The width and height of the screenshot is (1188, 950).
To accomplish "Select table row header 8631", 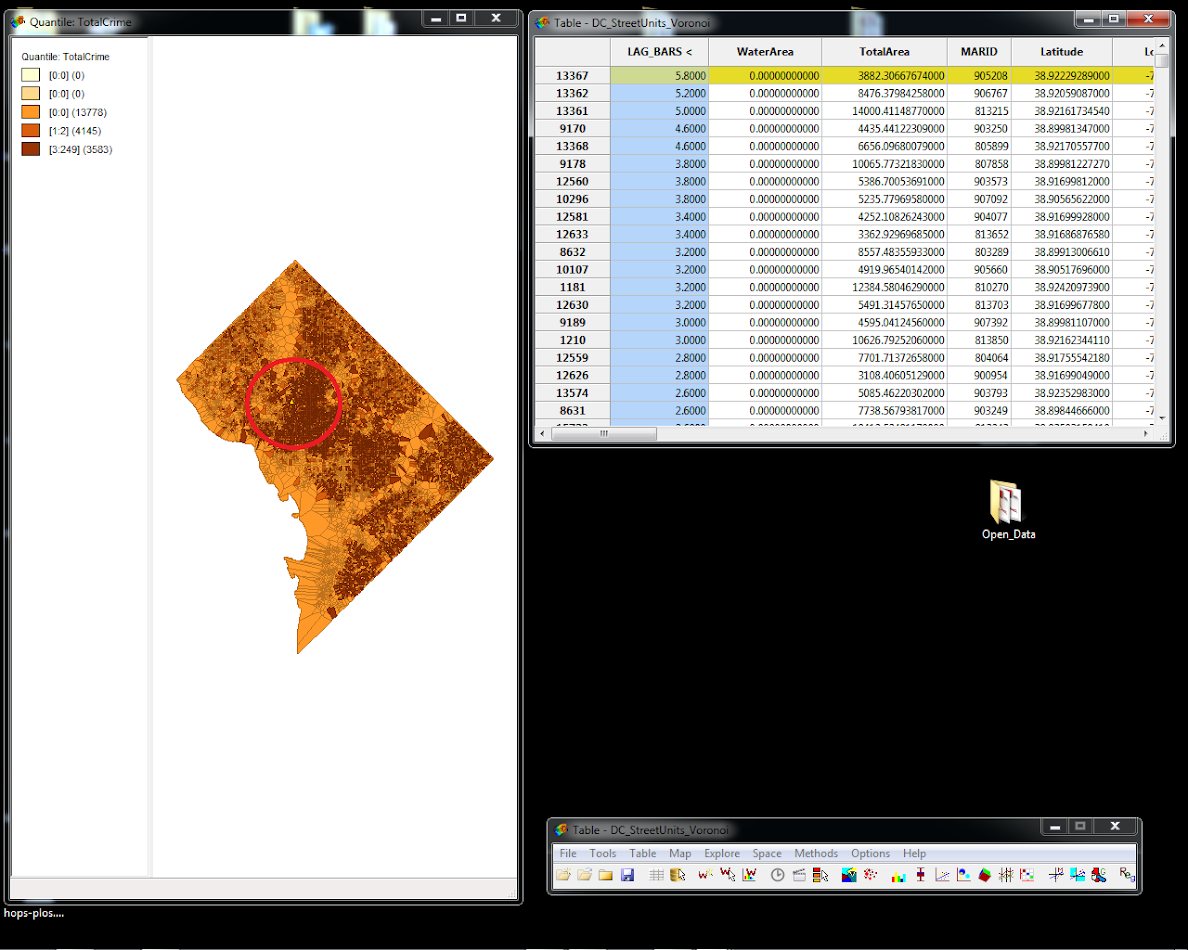I will (572, 411).
